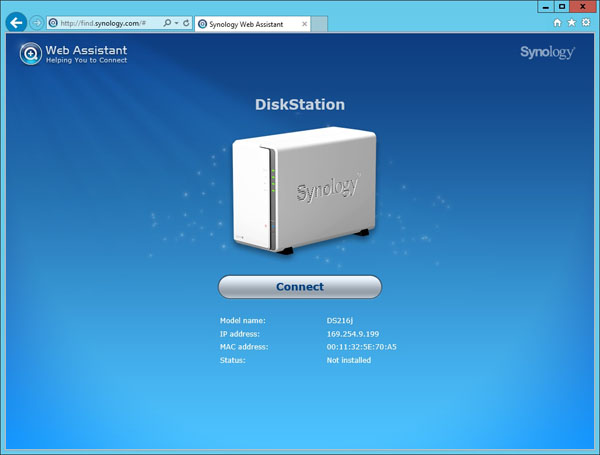Click the DiskStation heading
Screen dimensions: 600x455
pos(300,104)
